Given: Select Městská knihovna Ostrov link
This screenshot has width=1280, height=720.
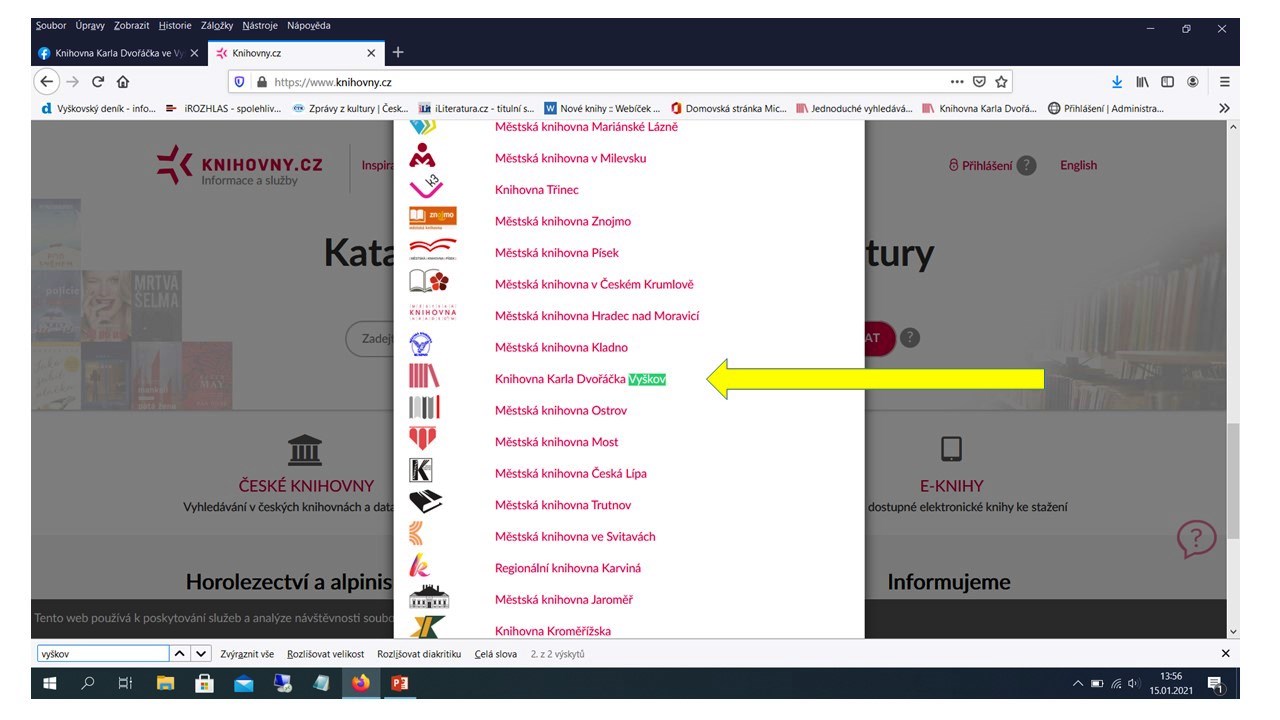Looking at the screenshot, I should point(561,410).
